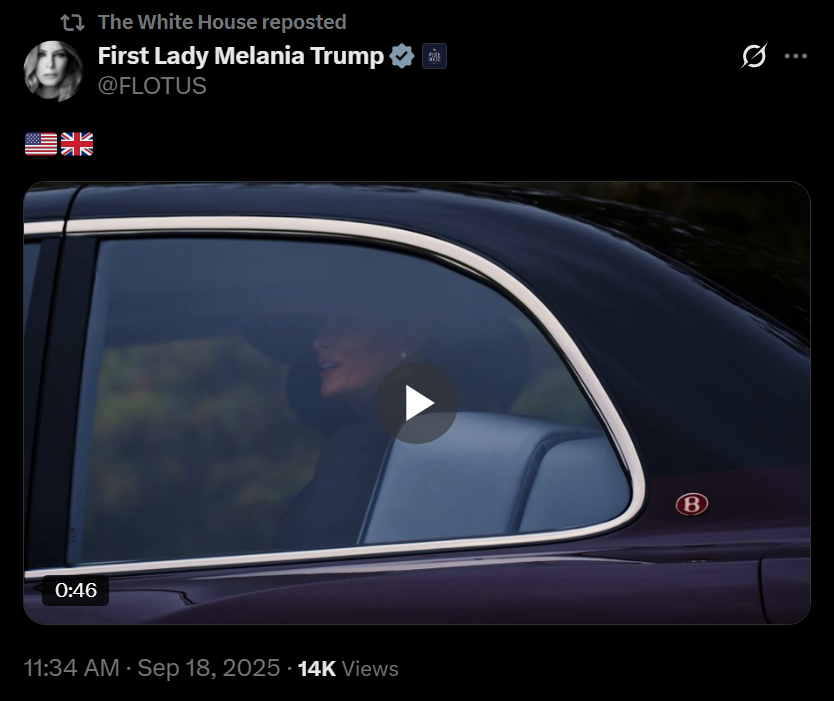This screenshot has width=834, height=701.
Task: Click the Sep 18, 2025 date text
Action: tap(208, 669)
